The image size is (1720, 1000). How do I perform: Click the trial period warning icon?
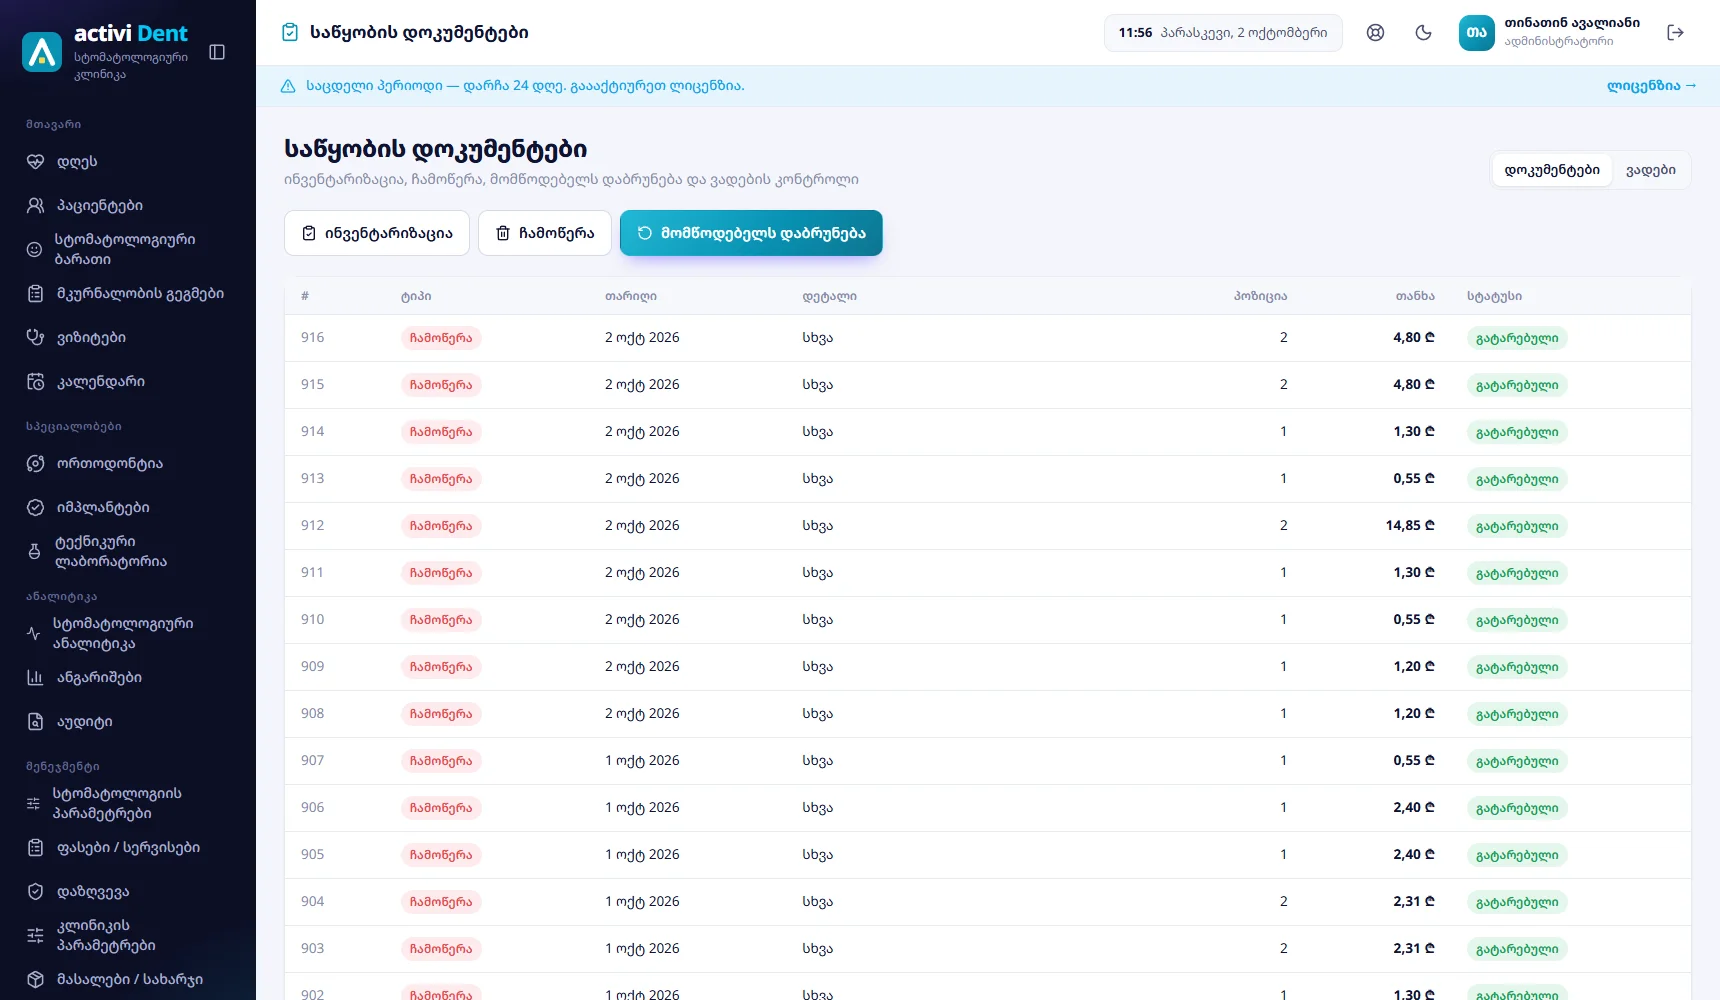(x=288, y=86)
